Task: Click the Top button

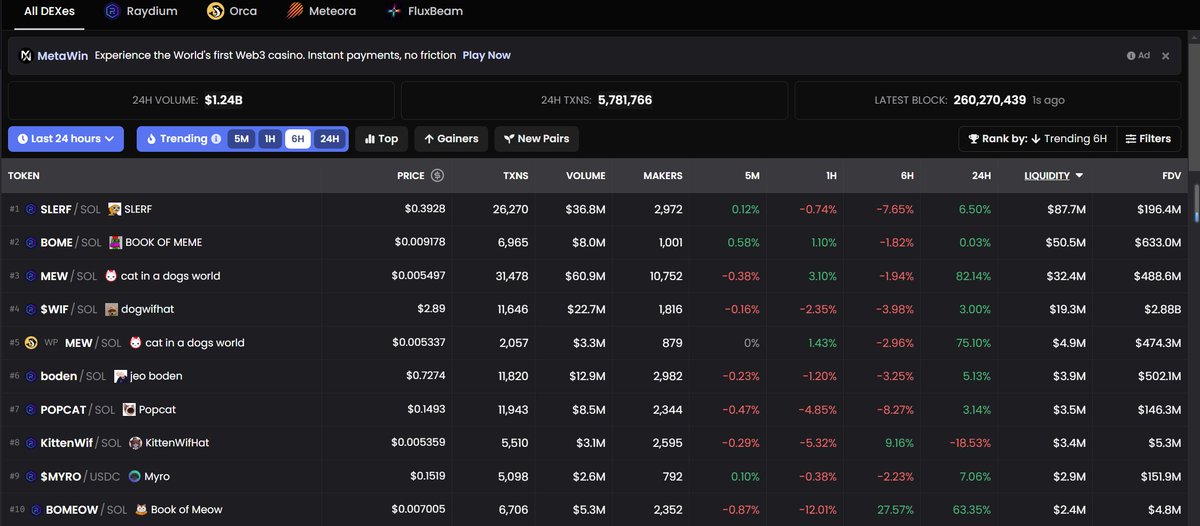Action: [x=381, y=139]
